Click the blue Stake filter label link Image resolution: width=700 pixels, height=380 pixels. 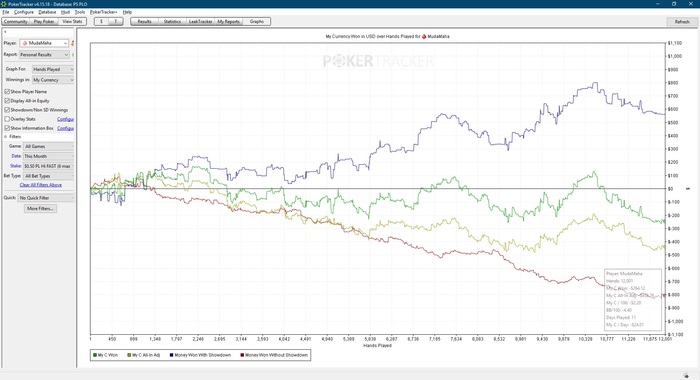(16, 166)
